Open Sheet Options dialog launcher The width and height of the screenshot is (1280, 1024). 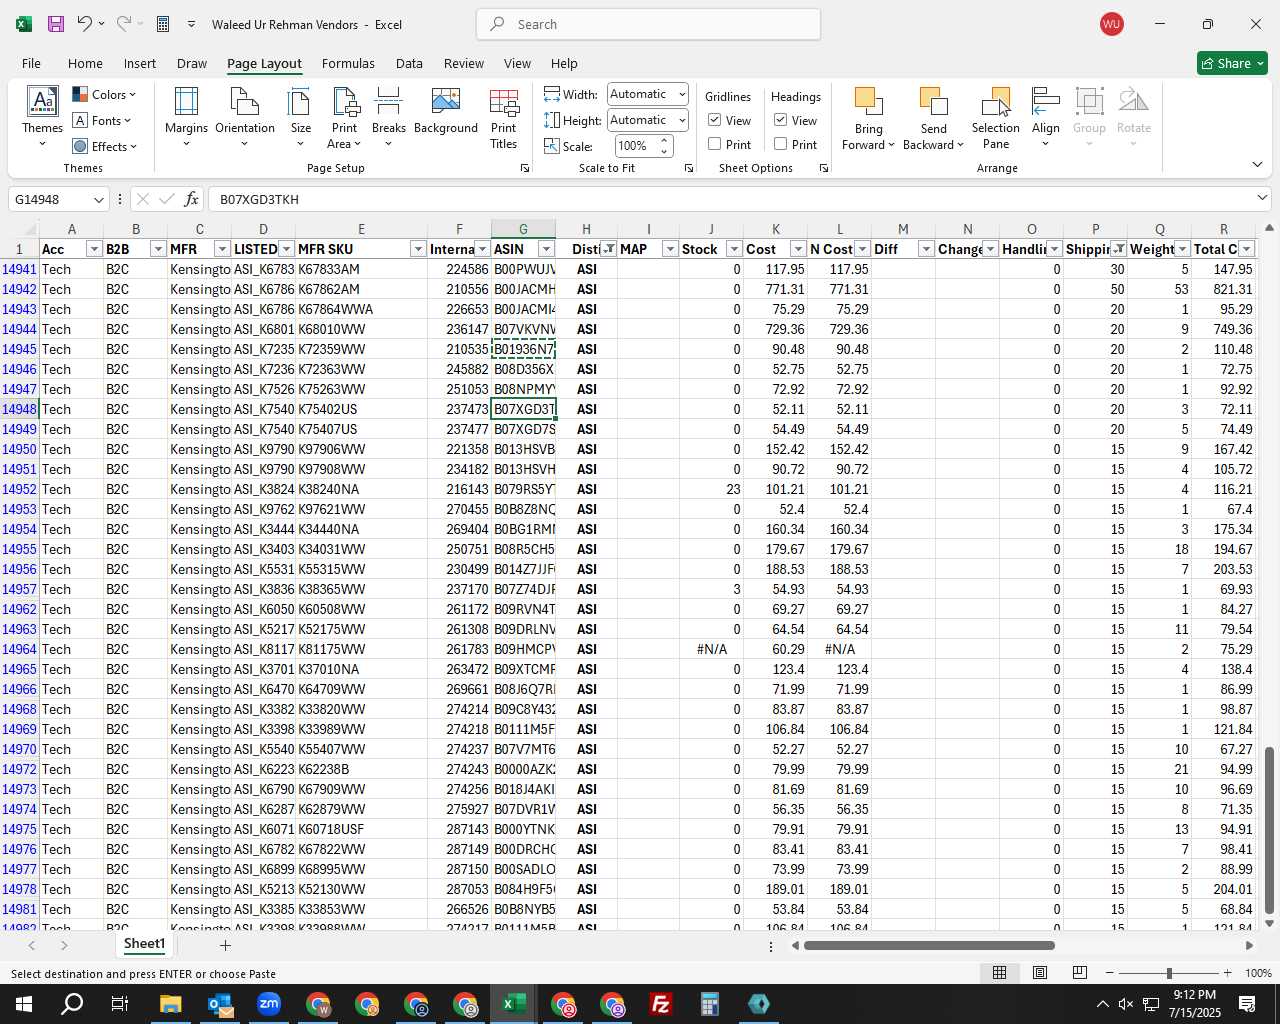(823, 169)
